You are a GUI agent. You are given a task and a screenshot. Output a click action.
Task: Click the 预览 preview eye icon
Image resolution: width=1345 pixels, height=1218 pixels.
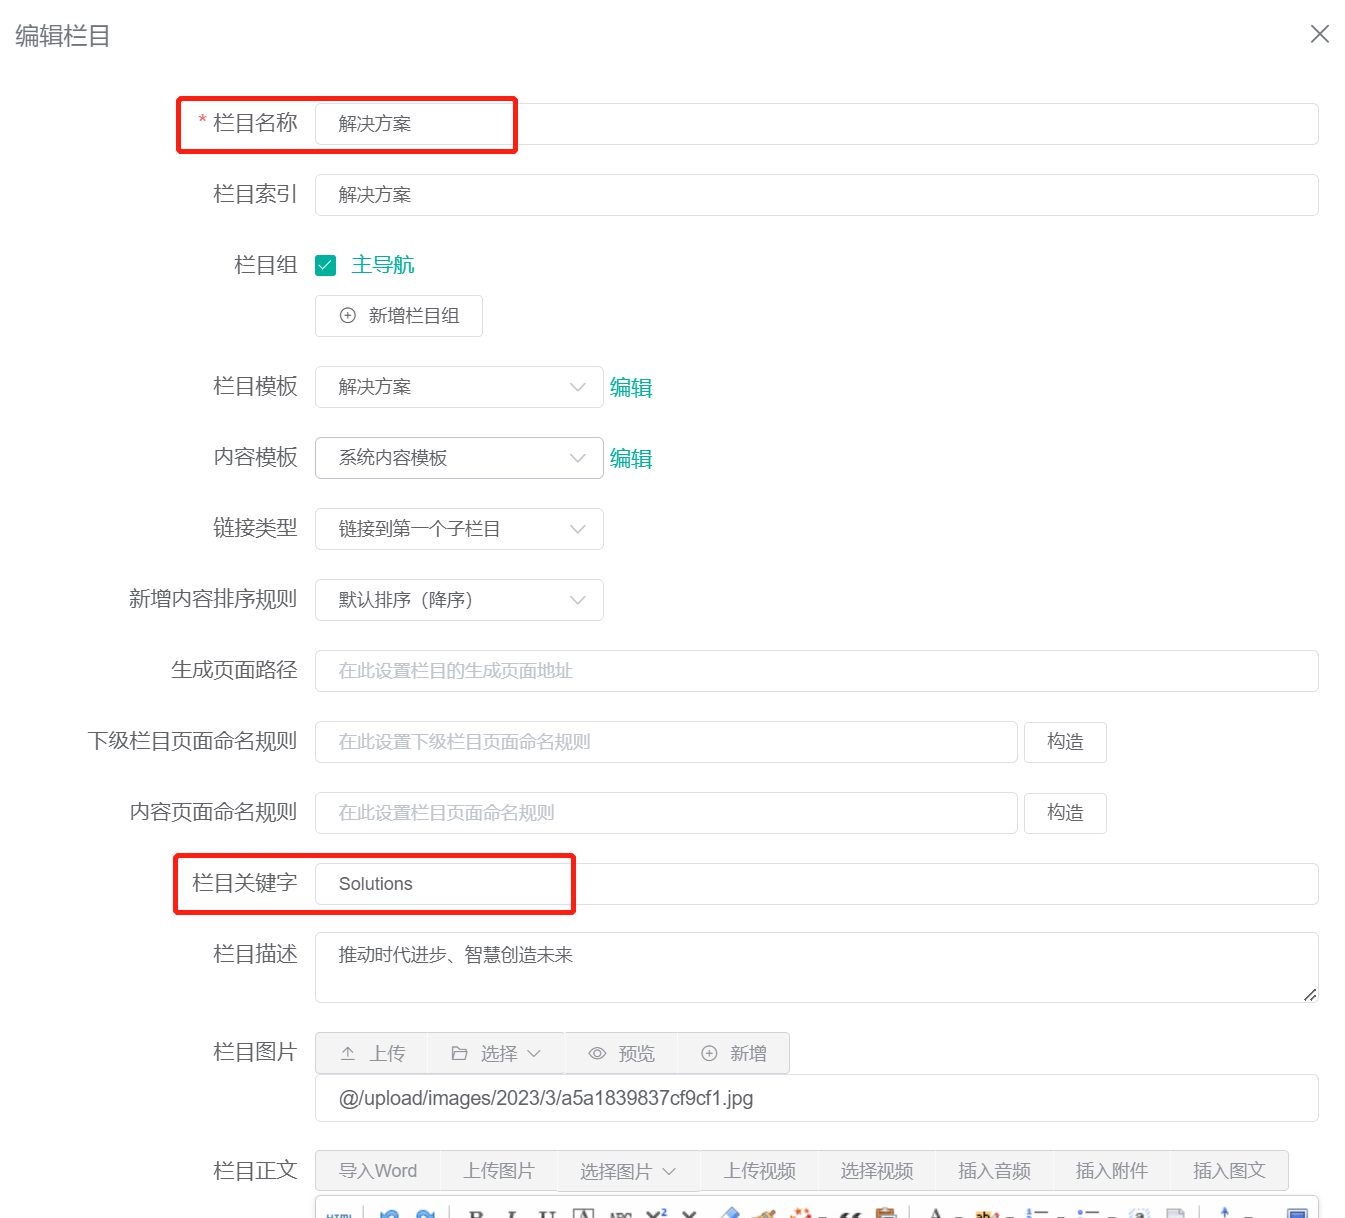click(597, 1052)
